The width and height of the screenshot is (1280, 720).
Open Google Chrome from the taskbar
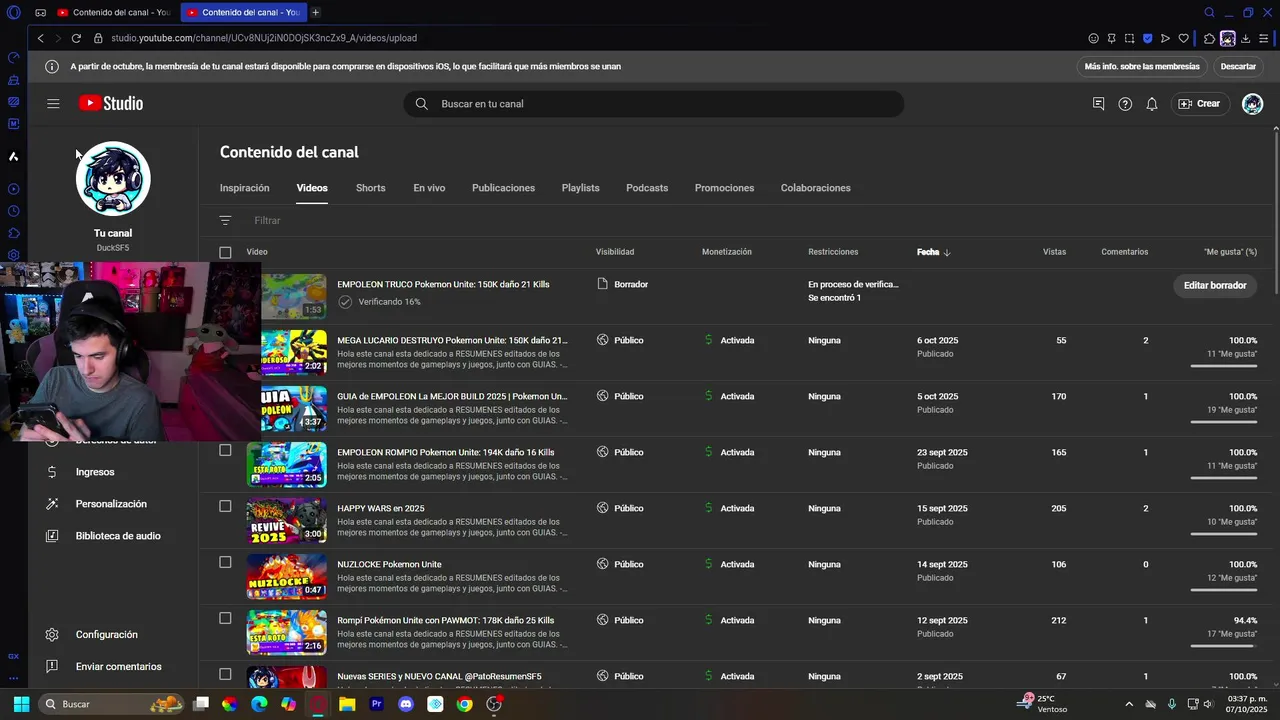pos(464,704)
